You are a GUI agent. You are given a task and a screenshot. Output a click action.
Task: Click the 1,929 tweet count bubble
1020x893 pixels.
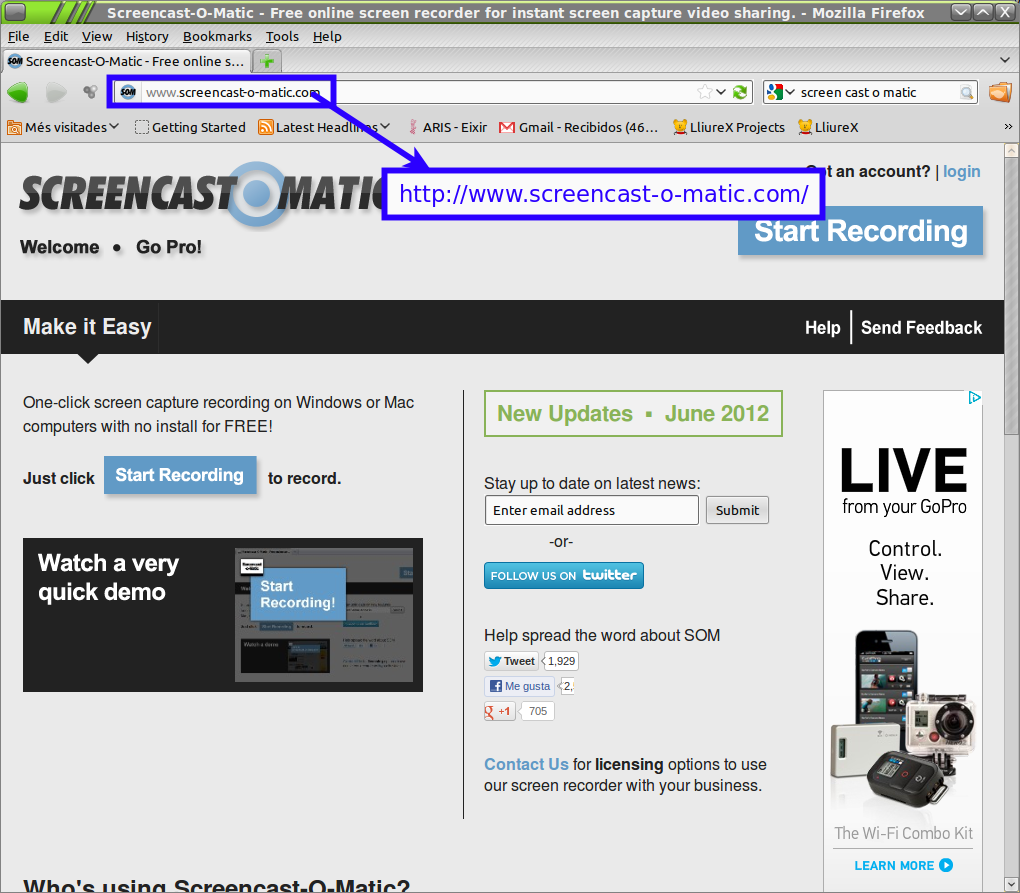pyautogui.click(x=561, y=661)
